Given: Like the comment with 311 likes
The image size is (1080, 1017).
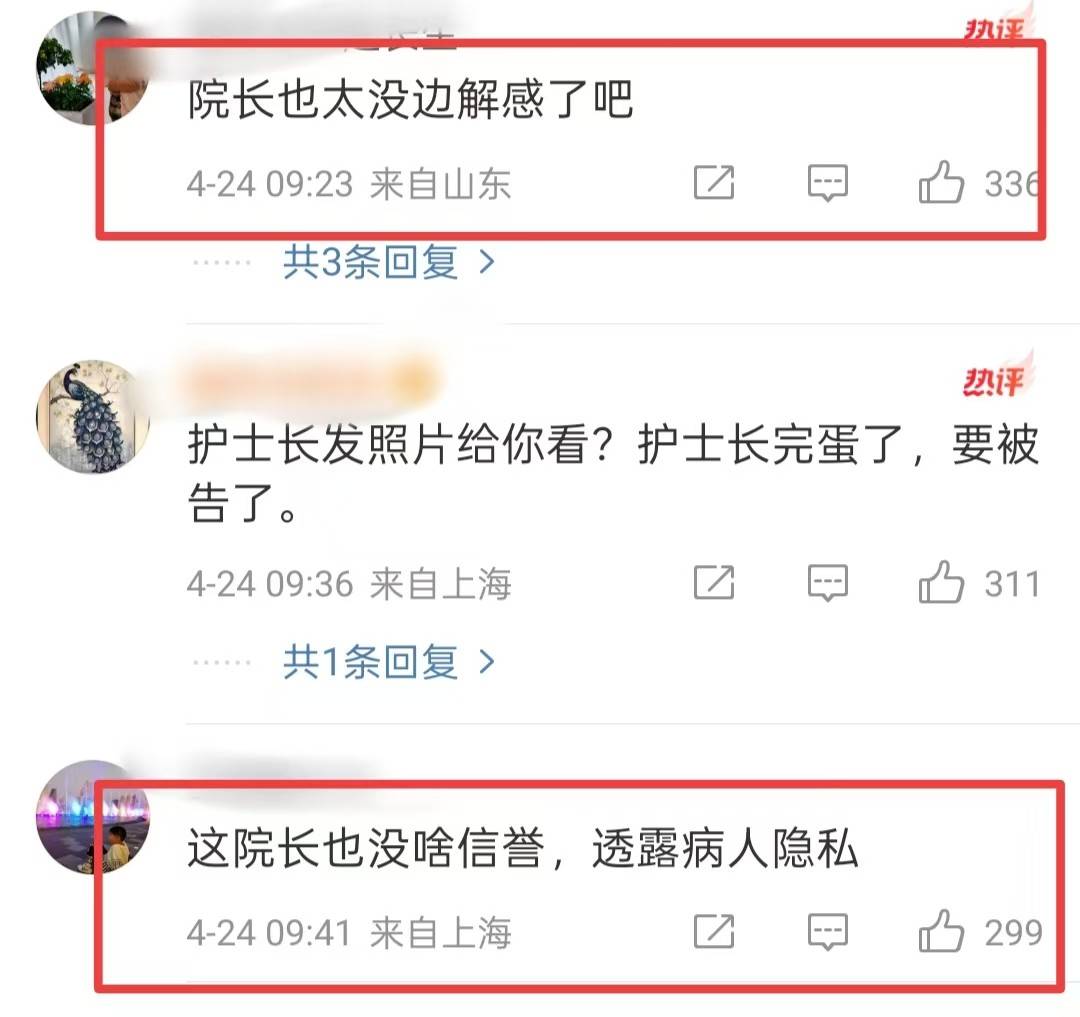Looking at the screenshot, I should click(940, 583).
